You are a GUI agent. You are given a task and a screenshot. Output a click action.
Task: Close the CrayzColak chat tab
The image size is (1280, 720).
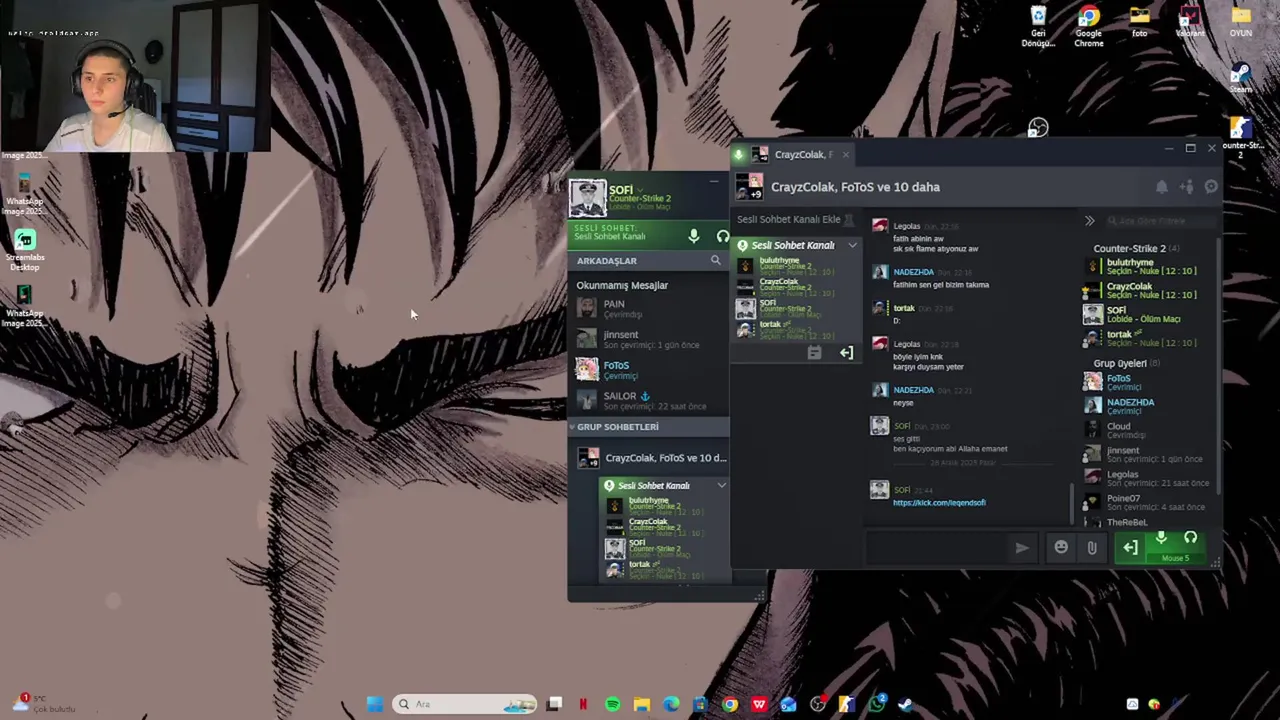[x=845, y=154]
